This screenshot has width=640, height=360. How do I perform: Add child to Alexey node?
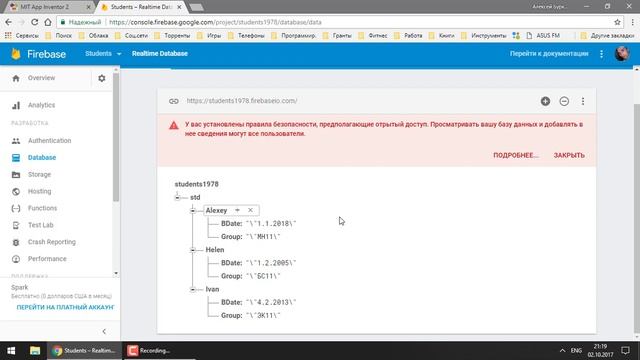(x=237, y=210)
